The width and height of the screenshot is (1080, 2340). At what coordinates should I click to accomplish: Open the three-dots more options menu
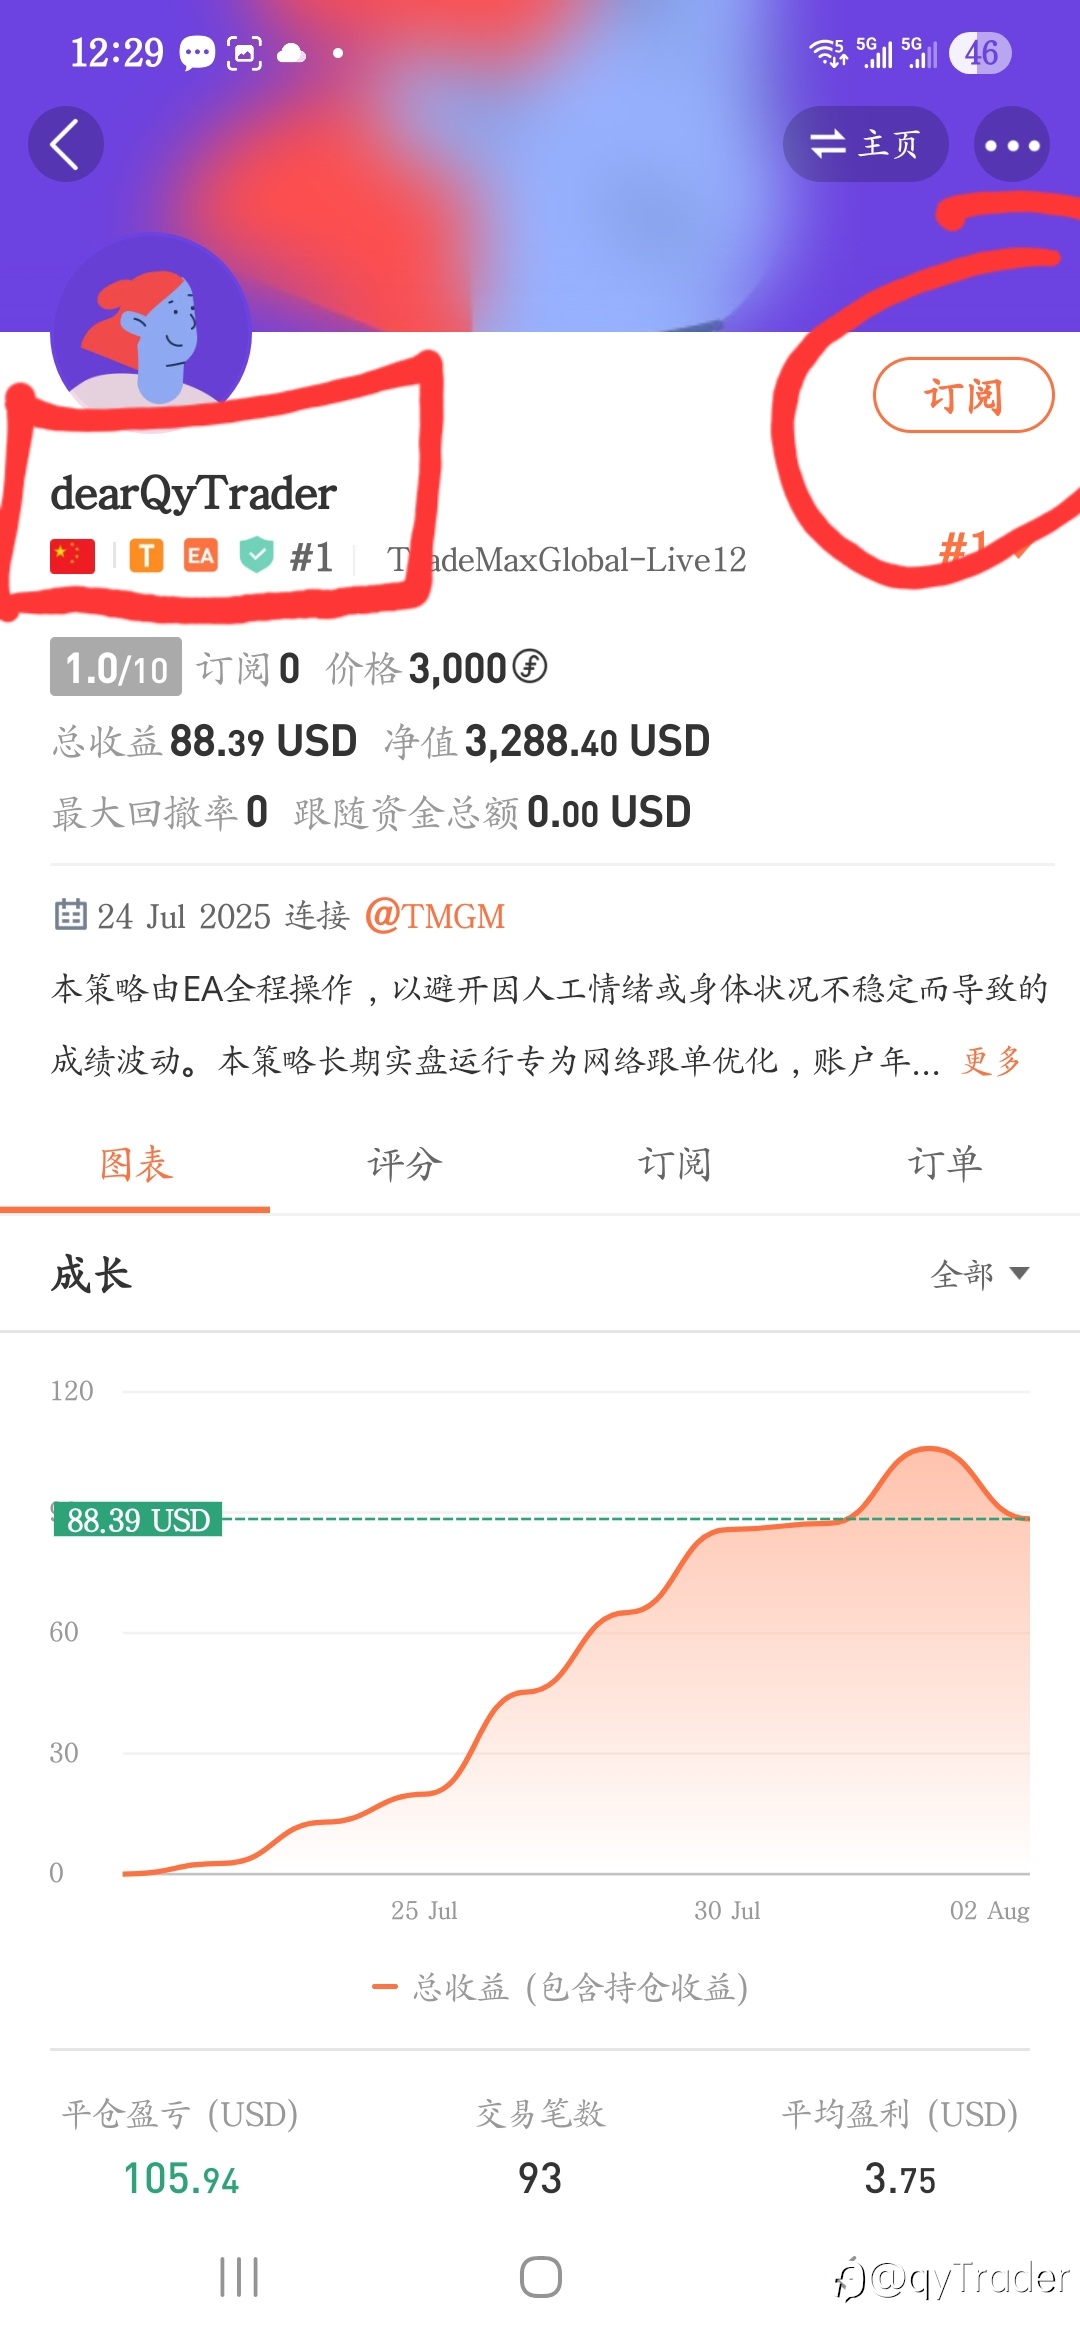1012,144
